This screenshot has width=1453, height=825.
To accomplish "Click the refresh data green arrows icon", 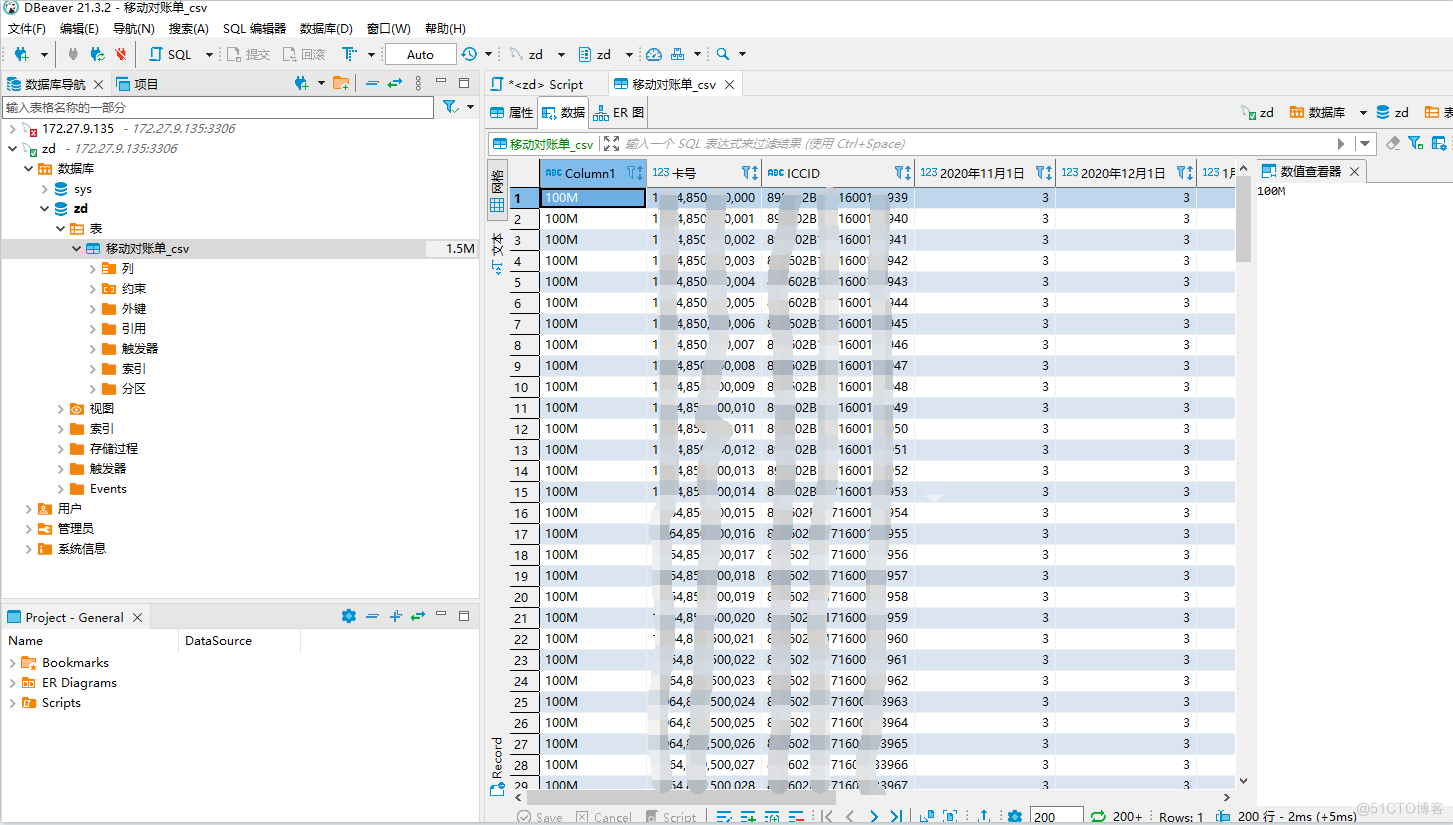I will pyautogui.click(x=1097, y=817).
